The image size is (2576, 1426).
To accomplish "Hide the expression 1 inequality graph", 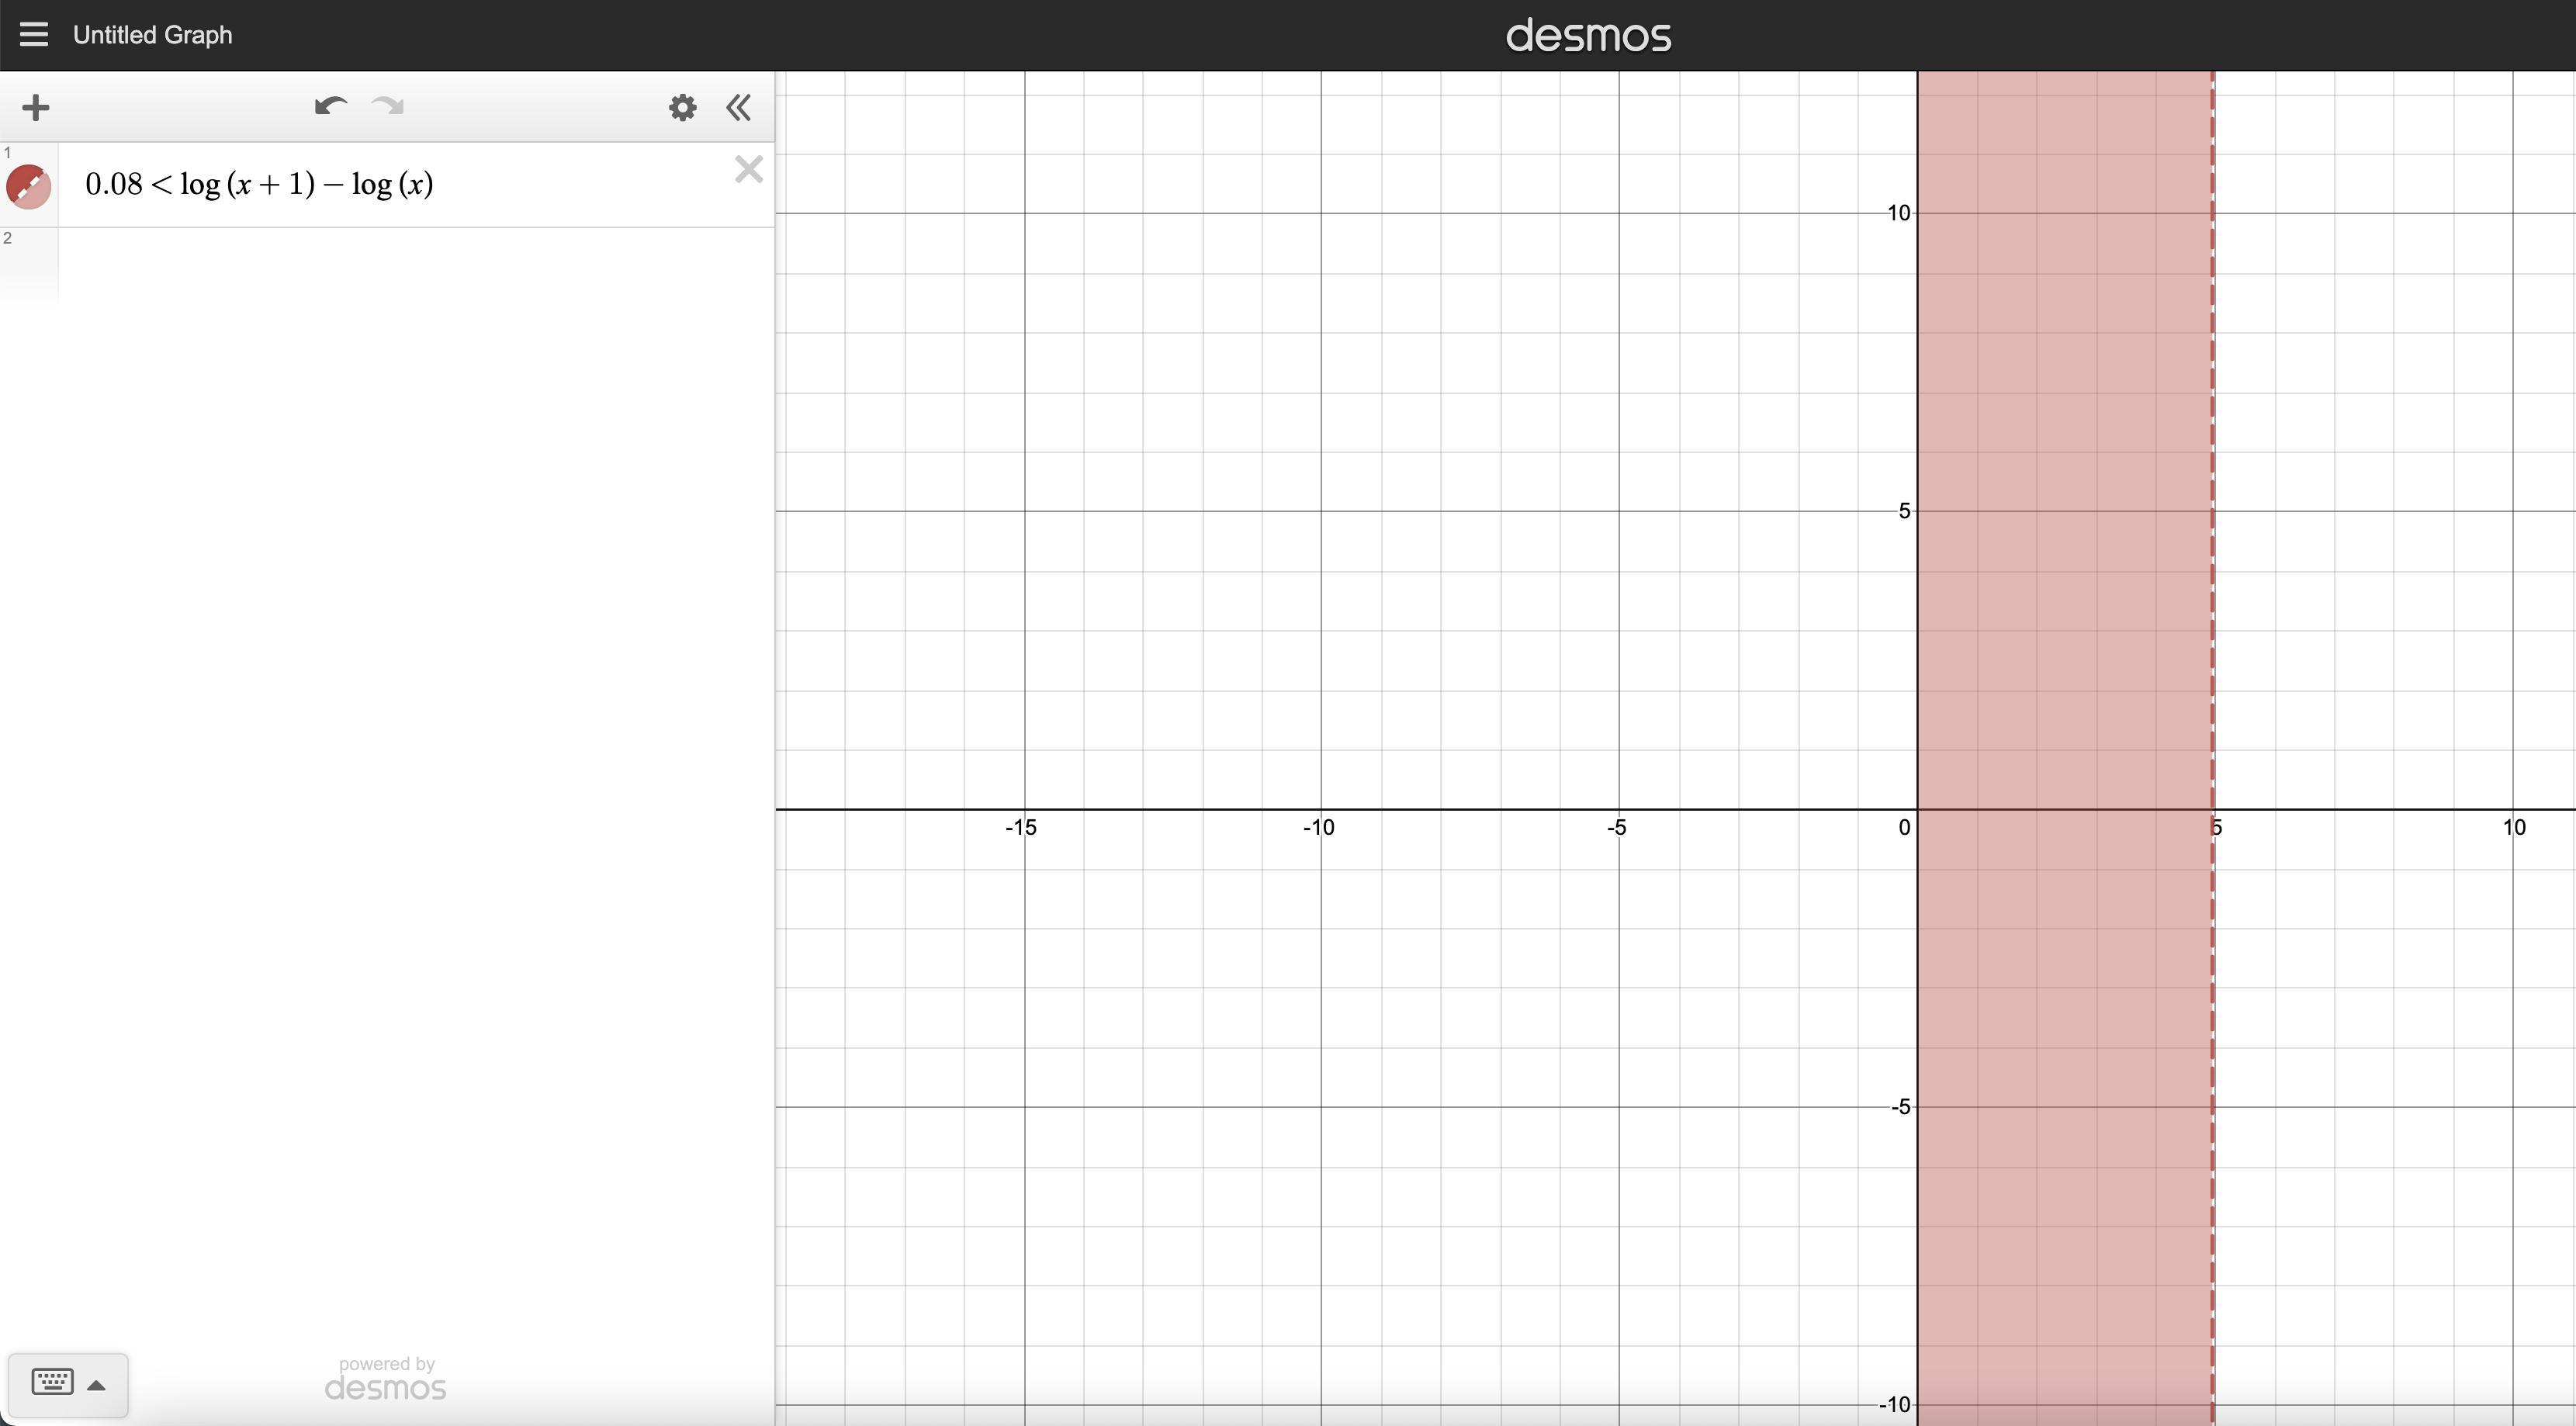I will (28, 186).
